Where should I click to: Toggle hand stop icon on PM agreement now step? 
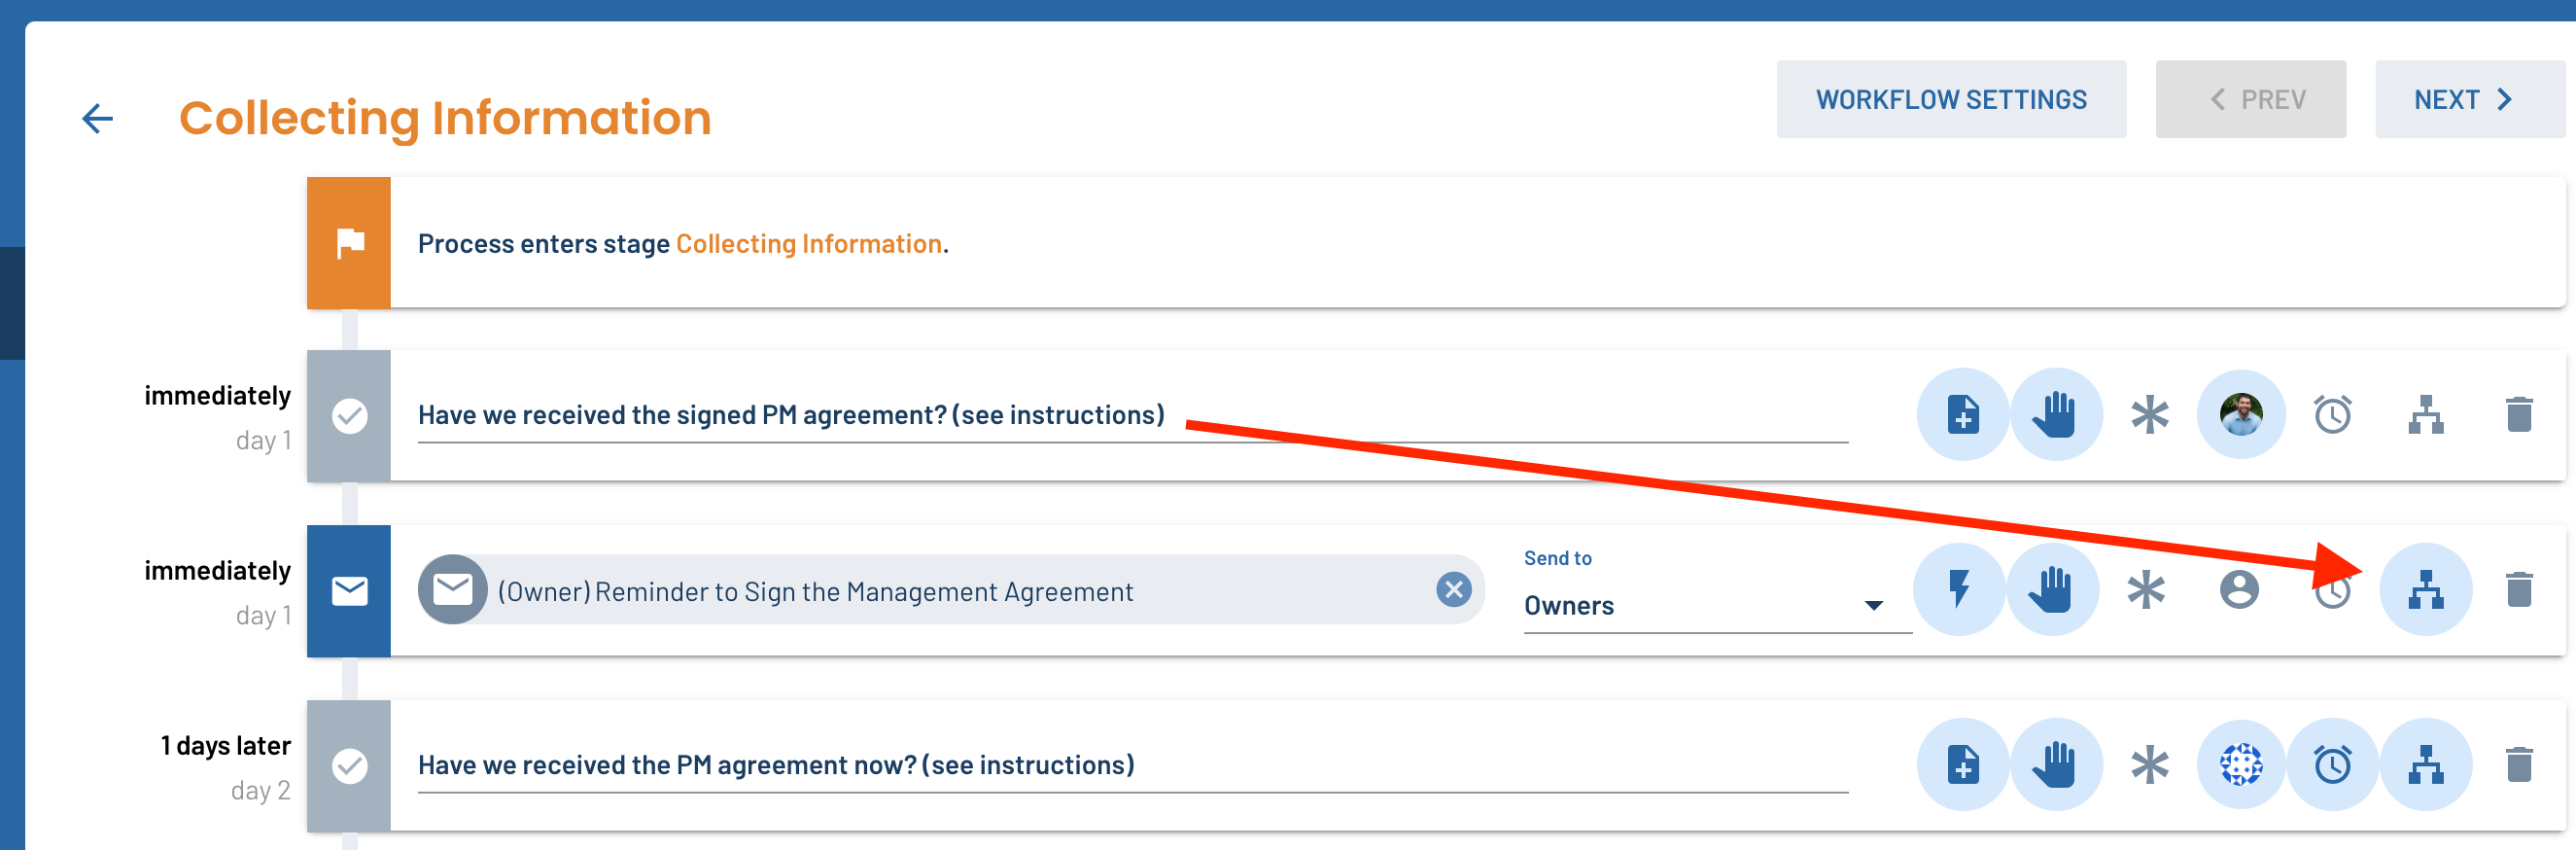click(x=2056, y=764)
